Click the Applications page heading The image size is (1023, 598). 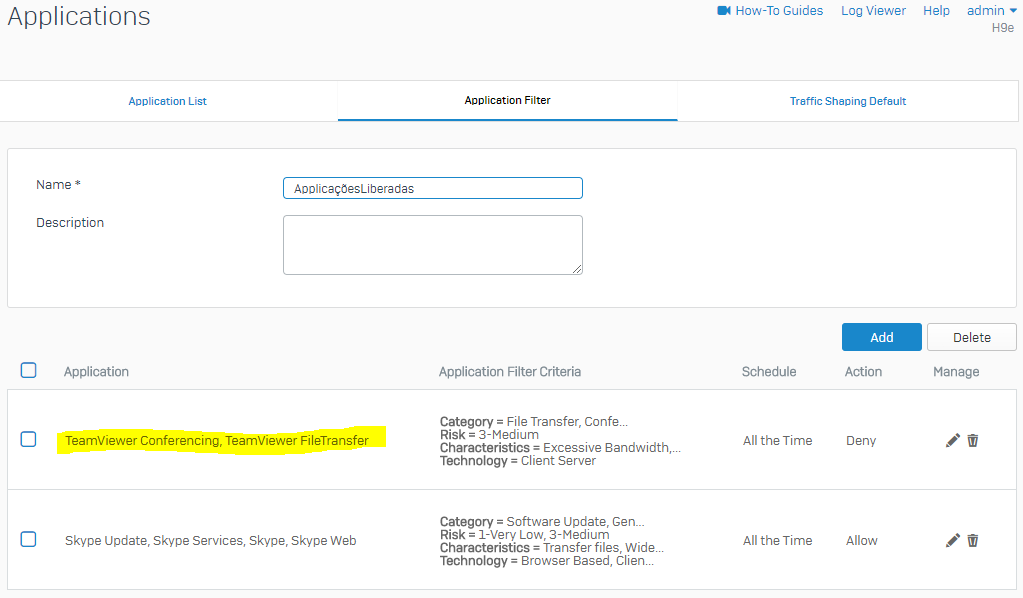79,16
